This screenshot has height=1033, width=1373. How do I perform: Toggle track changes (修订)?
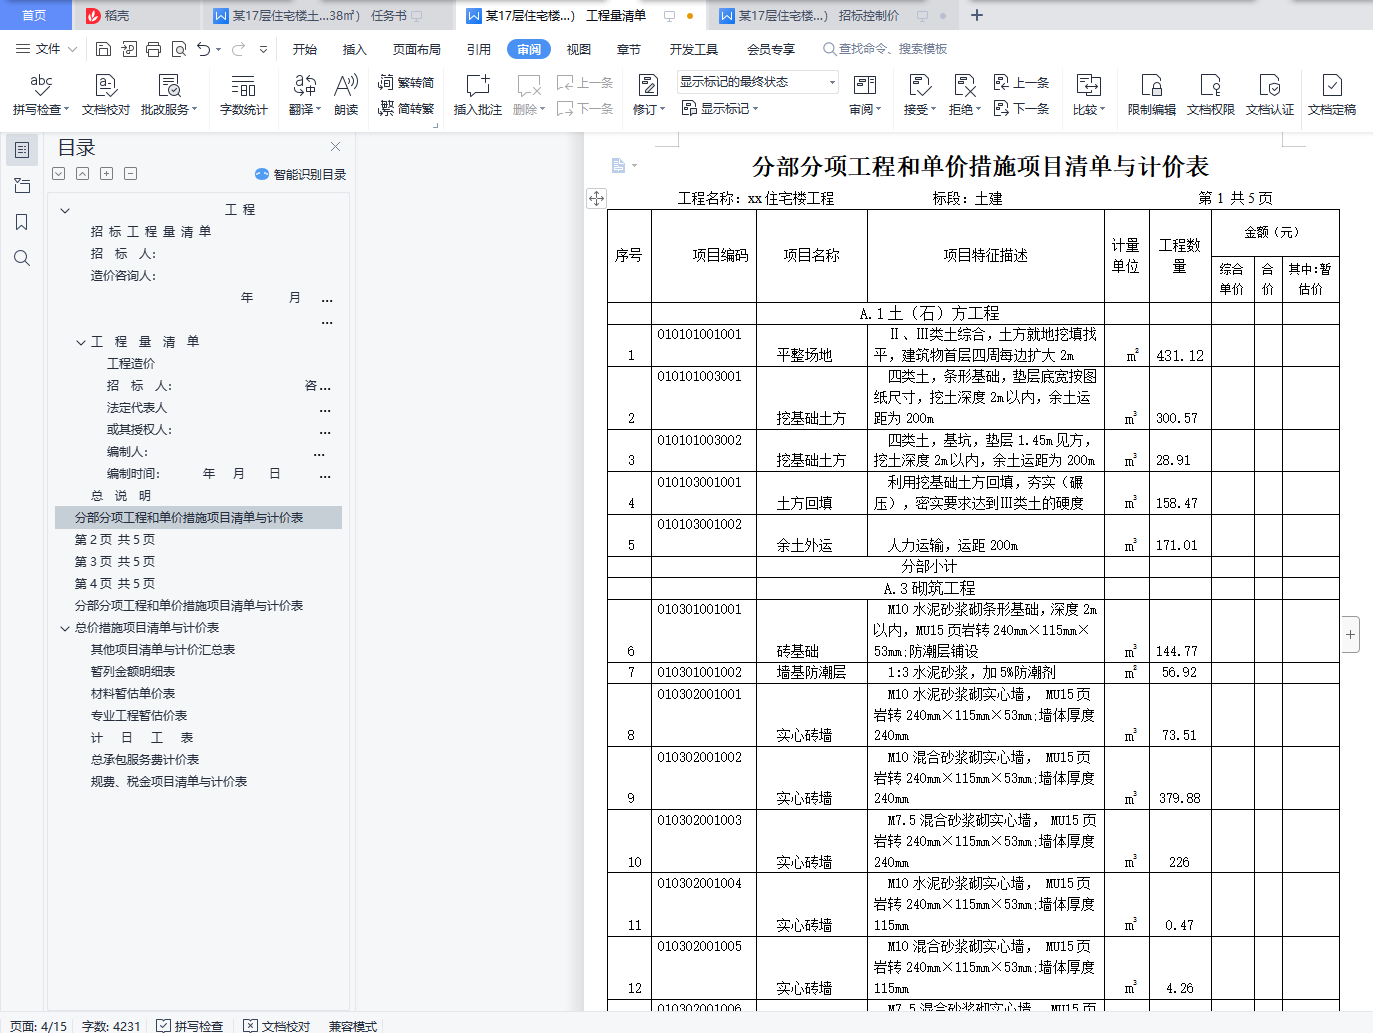pyautogui.click(x=648, y=95)
